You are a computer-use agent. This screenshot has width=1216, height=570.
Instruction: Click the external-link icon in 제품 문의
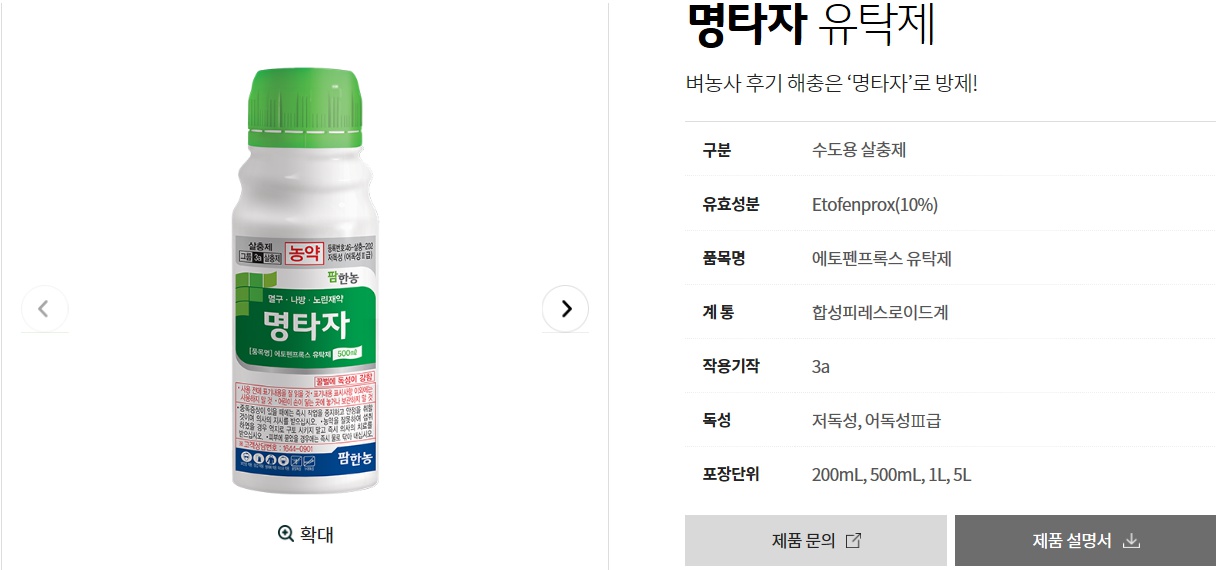853,541
